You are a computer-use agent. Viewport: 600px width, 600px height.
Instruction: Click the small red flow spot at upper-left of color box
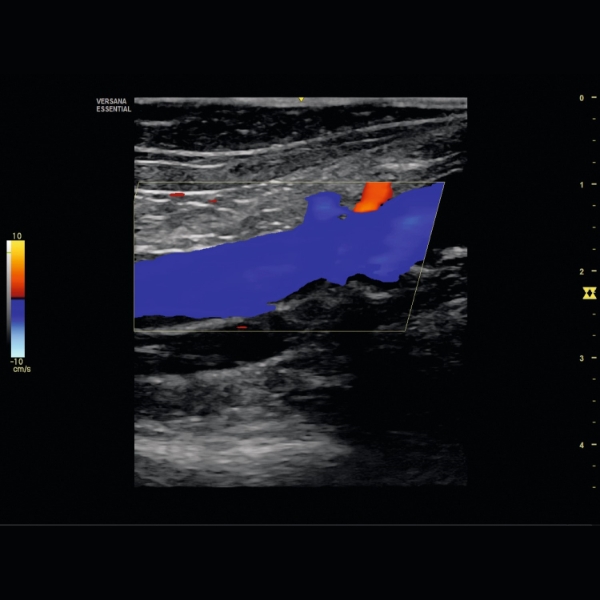pos(178,195)
